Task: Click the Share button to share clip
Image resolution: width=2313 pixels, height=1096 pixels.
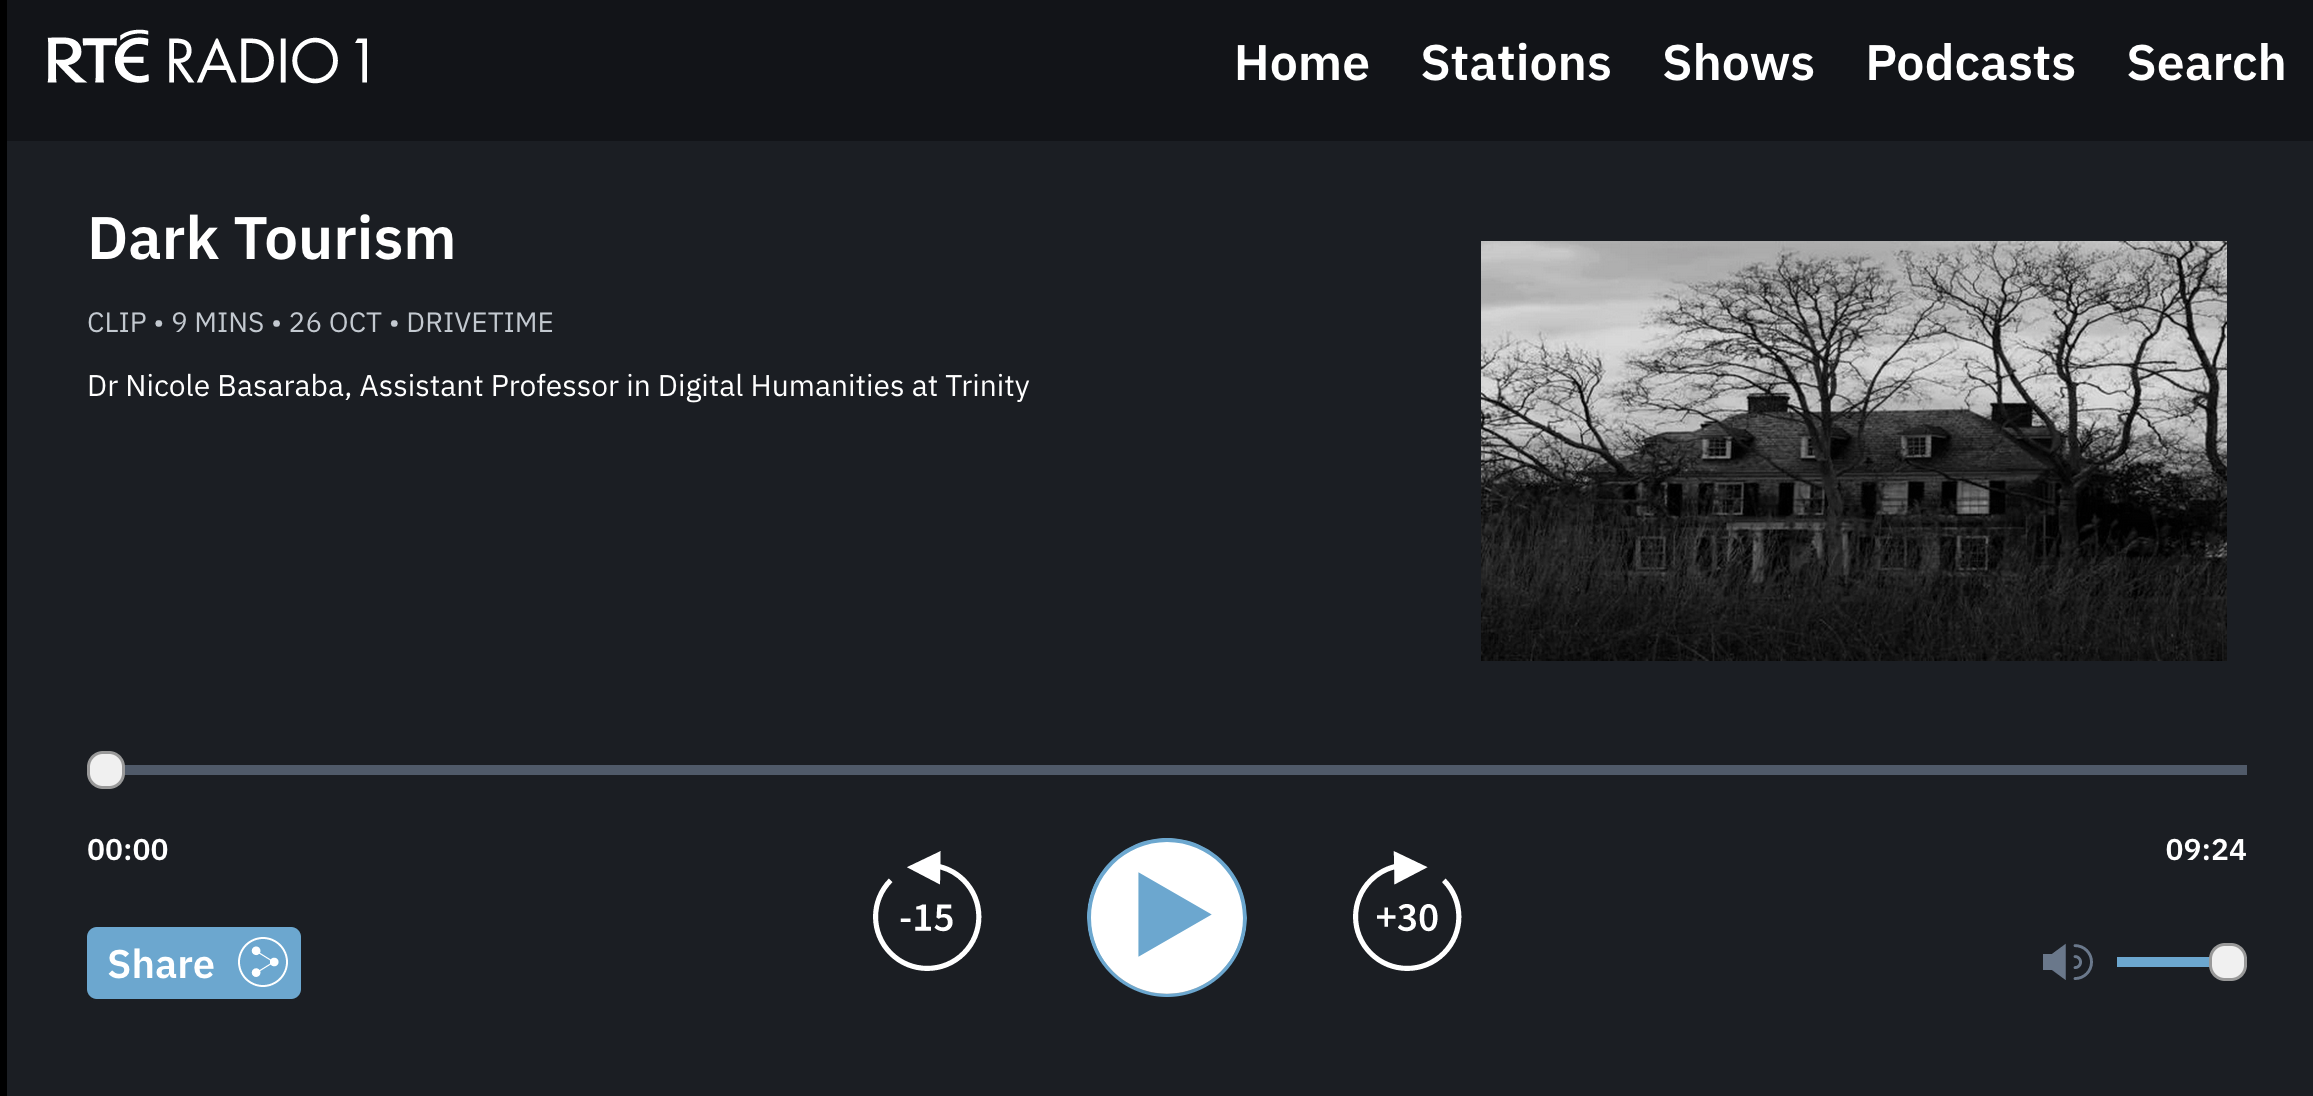Action: click(193, 965)
